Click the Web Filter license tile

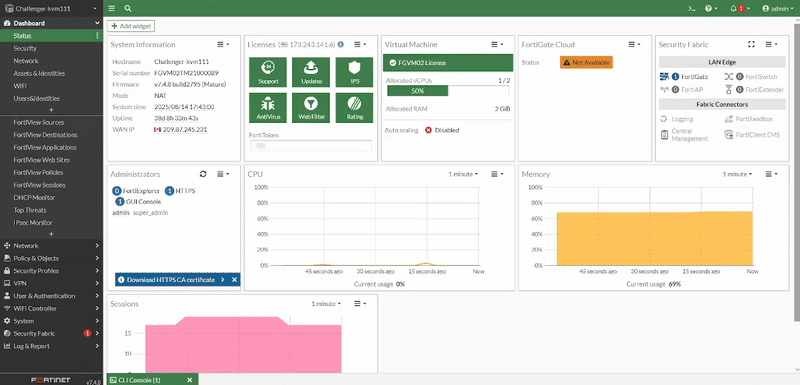click(311, 108)
